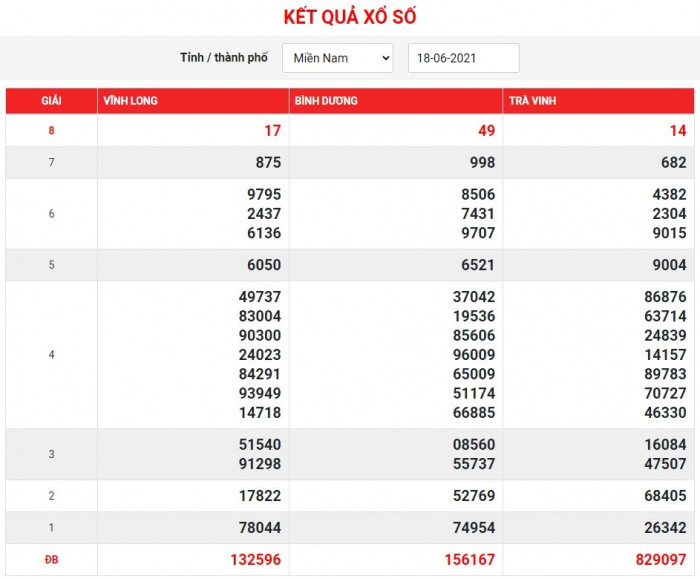This screenshot has width=700, height=579.
Task: Click the Tỉnh / thành phố label
Action: (x=224, y=58)
